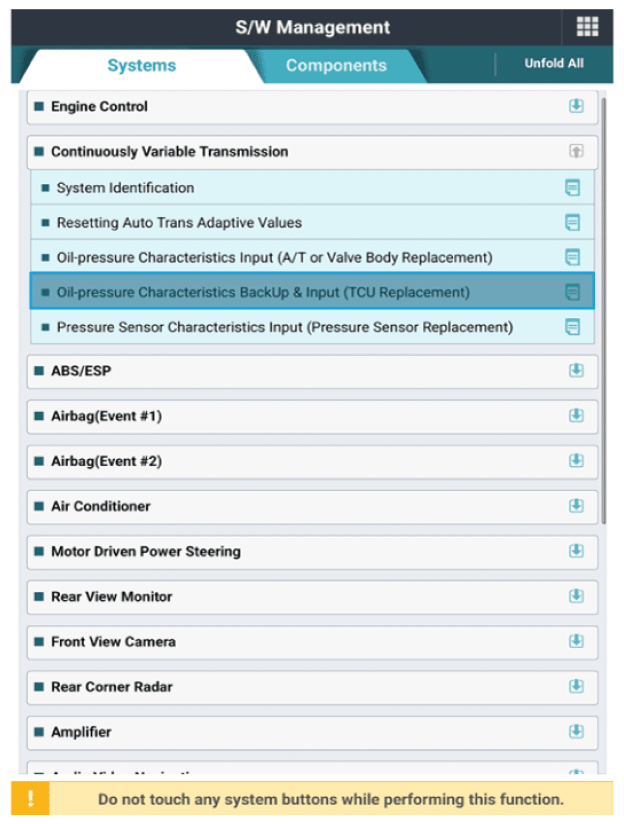
Task: Open document icon for TCU Replacement item
Action: point(572,292)
